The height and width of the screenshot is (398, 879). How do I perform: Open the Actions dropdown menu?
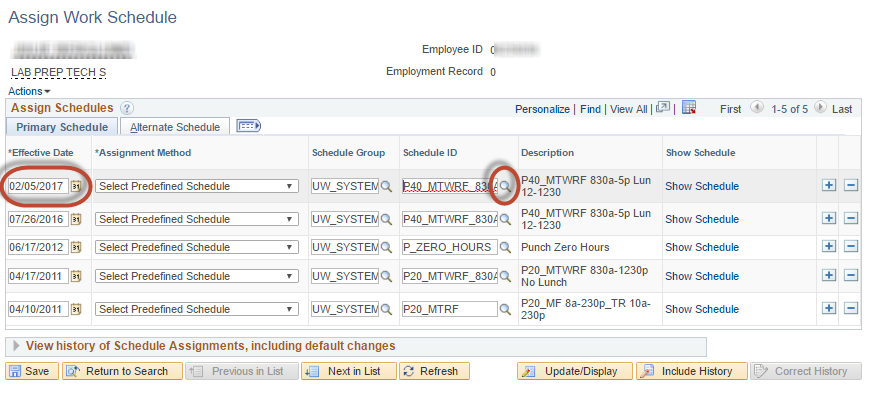click(29, 91)
